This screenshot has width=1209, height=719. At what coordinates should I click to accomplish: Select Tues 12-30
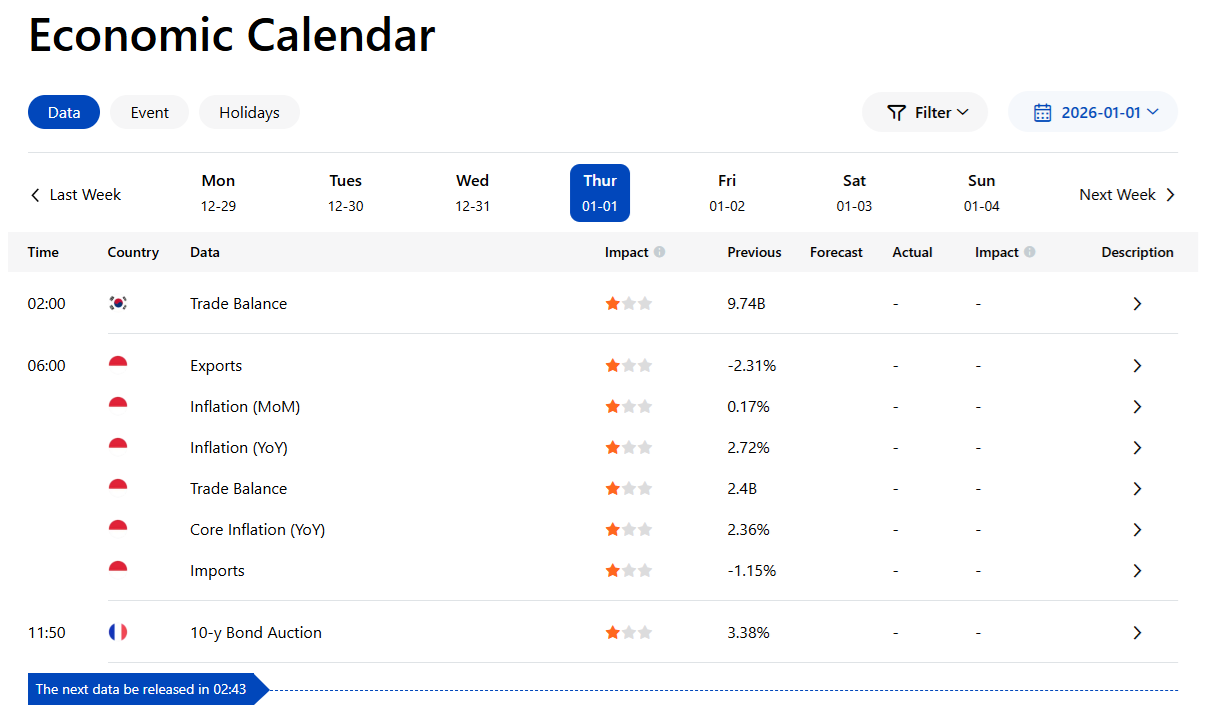click(x=345, y=193)
